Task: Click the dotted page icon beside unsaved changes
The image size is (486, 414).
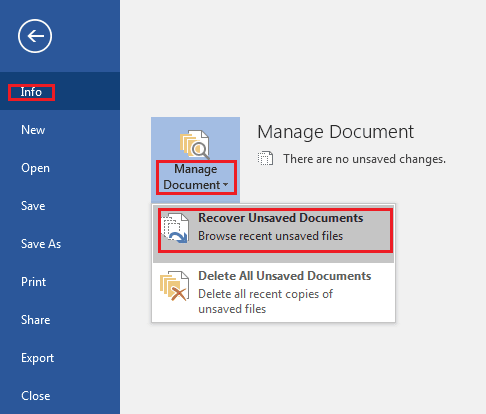Action: coord(265,158)
